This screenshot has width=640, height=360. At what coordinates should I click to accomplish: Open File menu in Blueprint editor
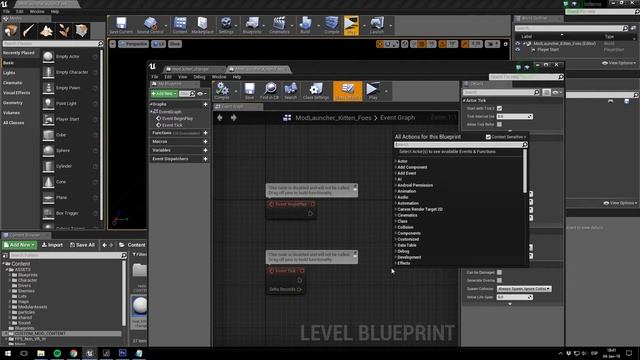point(155,77)
